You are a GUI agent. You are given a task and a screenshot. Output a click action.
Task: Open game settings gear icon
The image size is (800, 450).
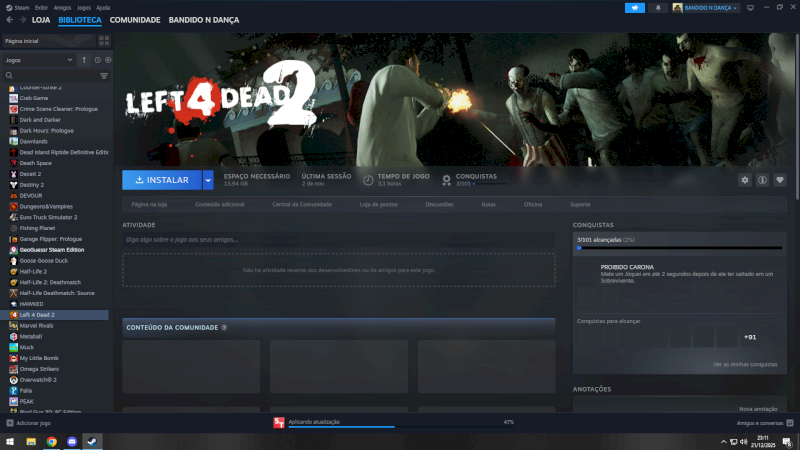[744, 180]
